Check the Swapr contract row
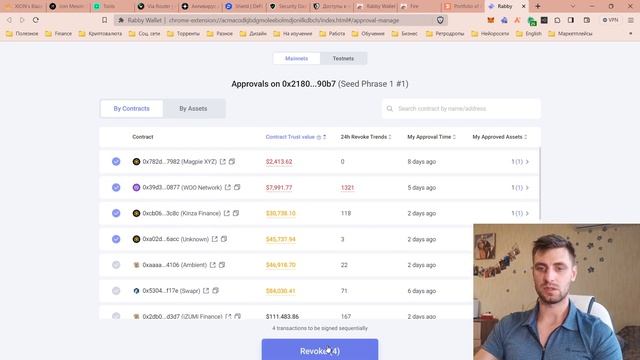Screen dimensions: 640x360 (116, 291)
